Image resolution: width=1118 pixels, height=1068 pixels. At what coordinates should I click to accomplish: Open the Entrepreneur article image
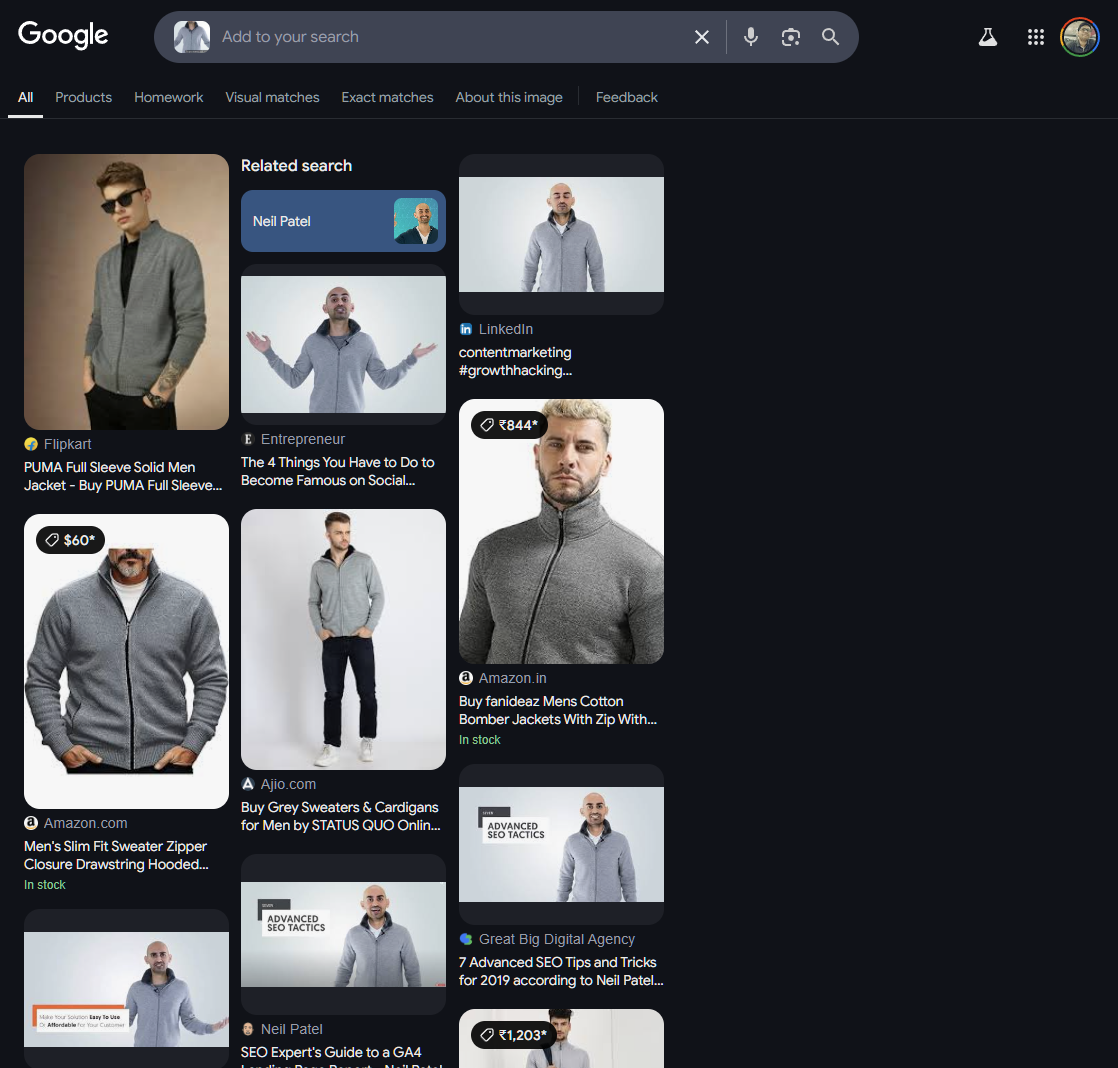tap(343, 344)
